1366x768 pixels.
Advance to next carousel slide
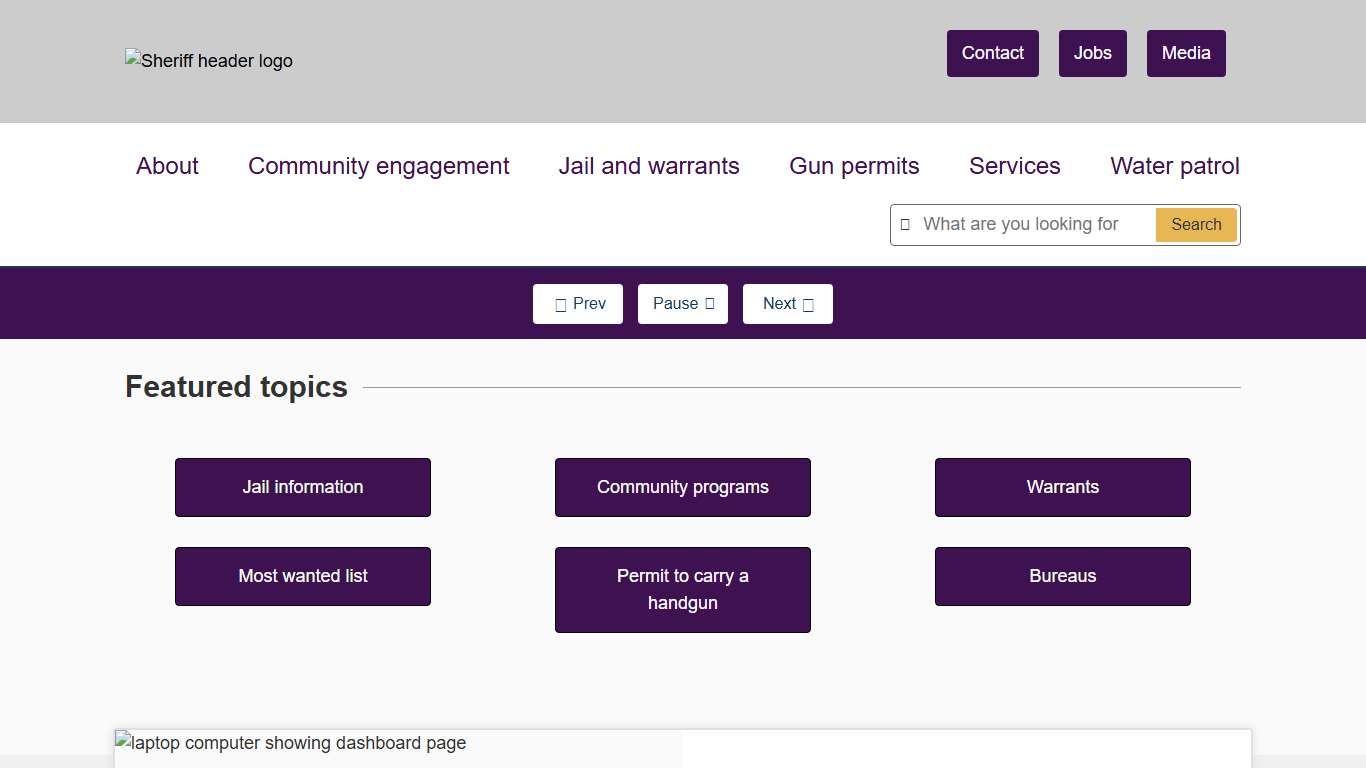pyautogui.click(x=788, y=304)
